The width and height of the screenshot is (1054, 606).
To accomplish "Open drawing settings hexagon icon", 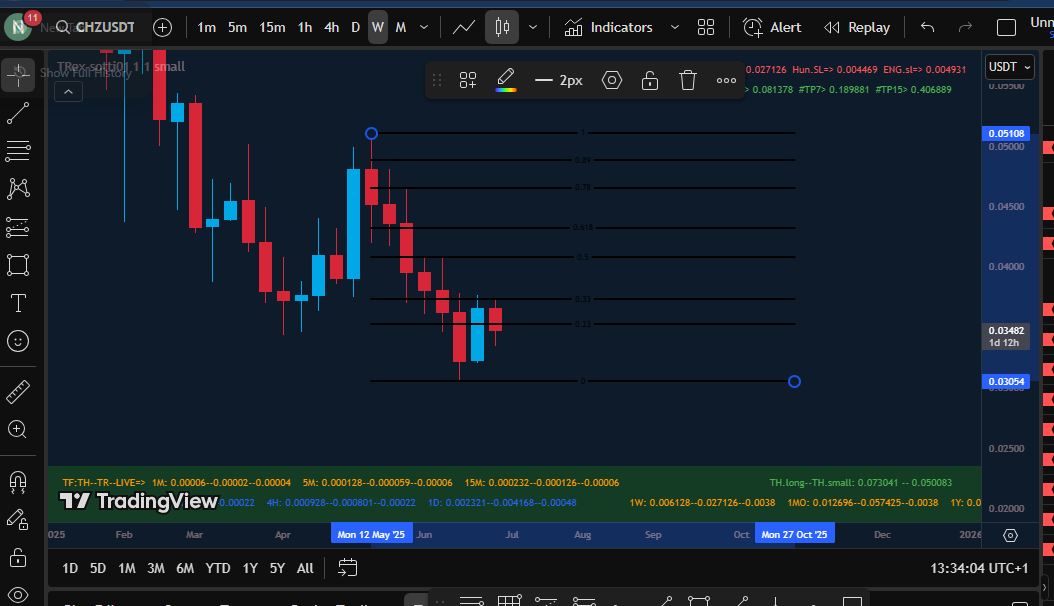I will [612, 81].
